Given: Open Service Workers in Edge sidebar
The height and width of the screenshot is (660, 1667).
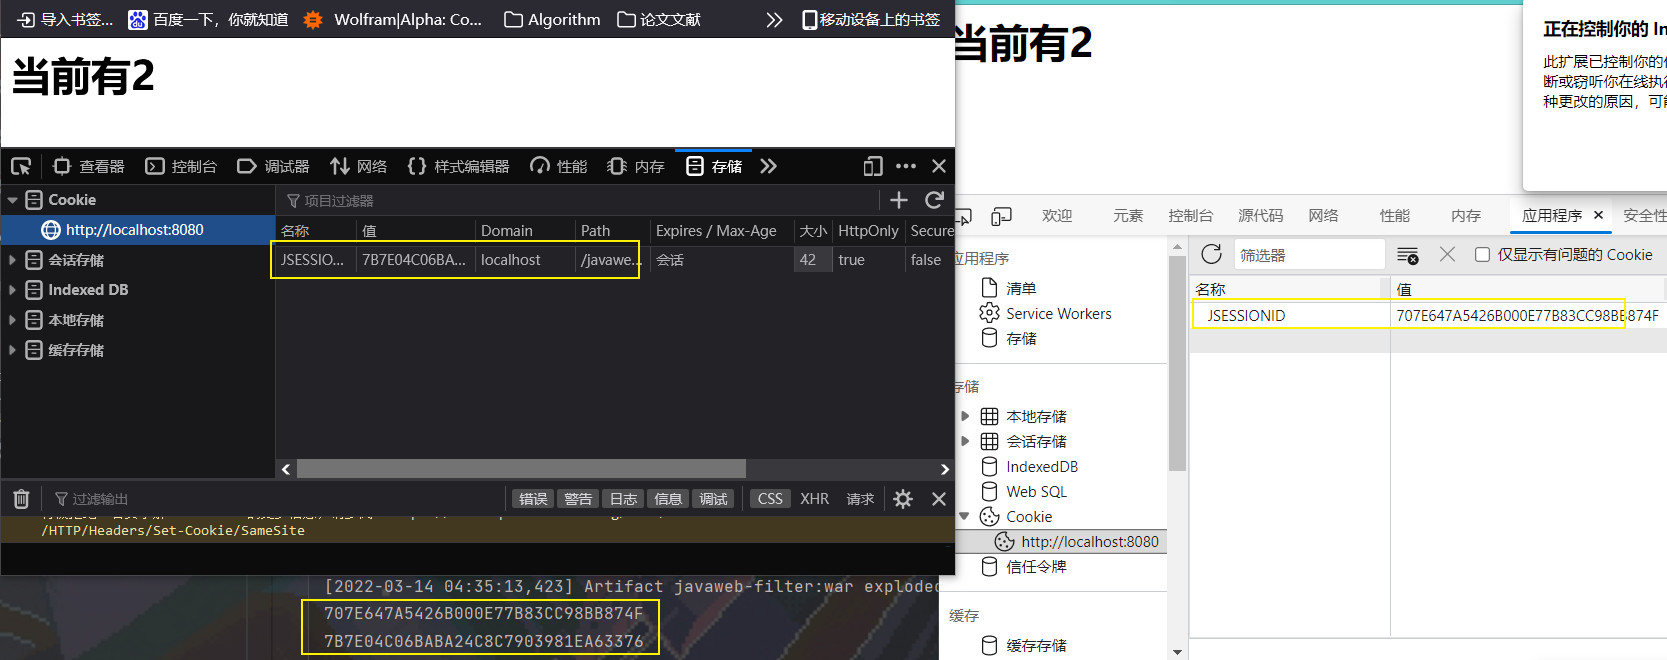Looking at the screenshot, I should click(x=1058, y=314).
